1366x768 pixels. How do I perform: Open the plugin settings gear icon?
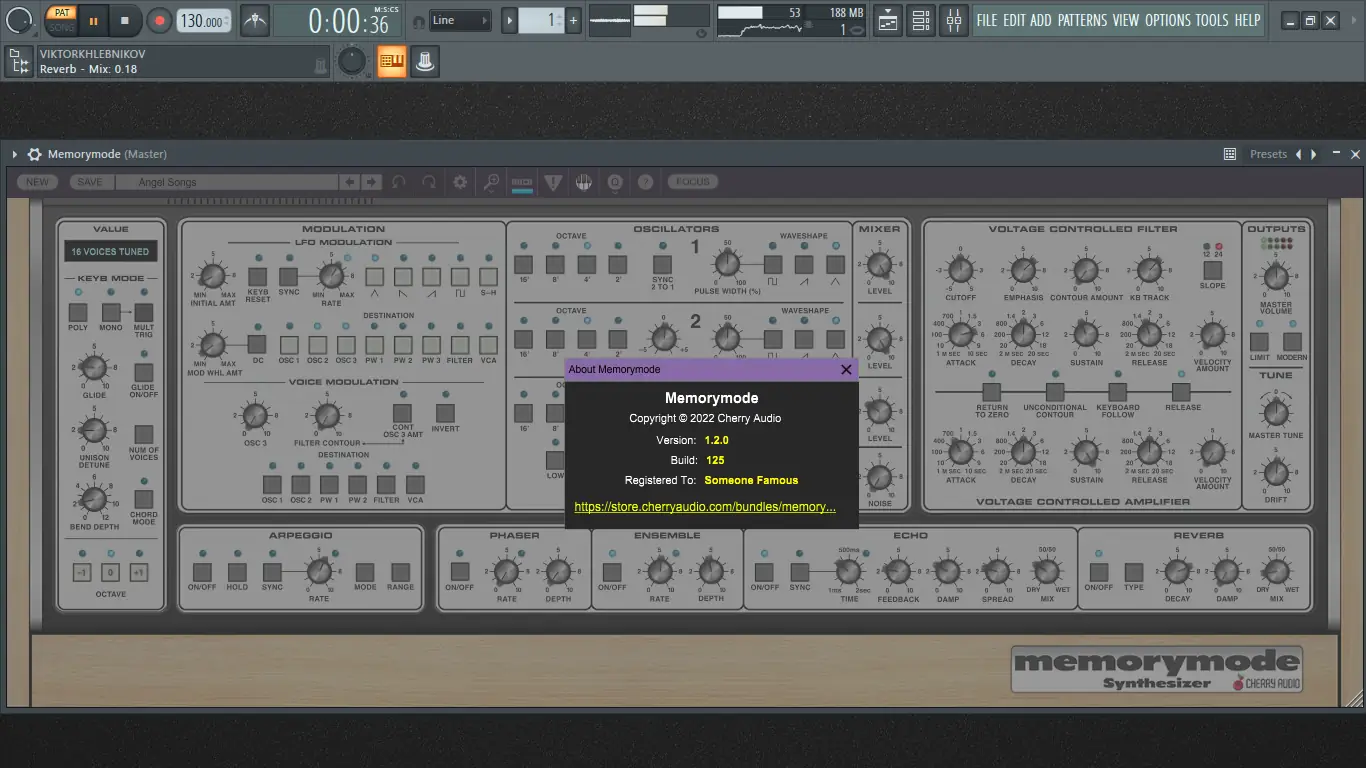click(x=459, y=182)
